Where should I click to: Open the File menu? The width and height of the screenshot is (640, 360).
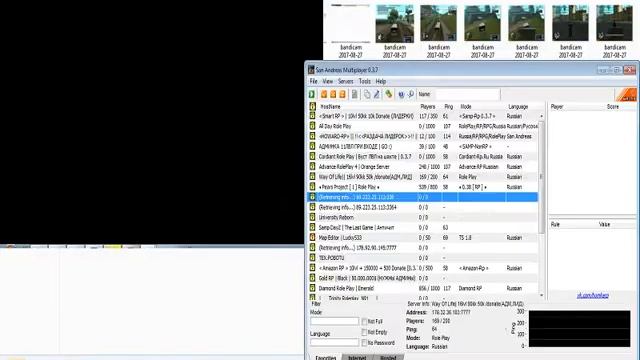313,81
